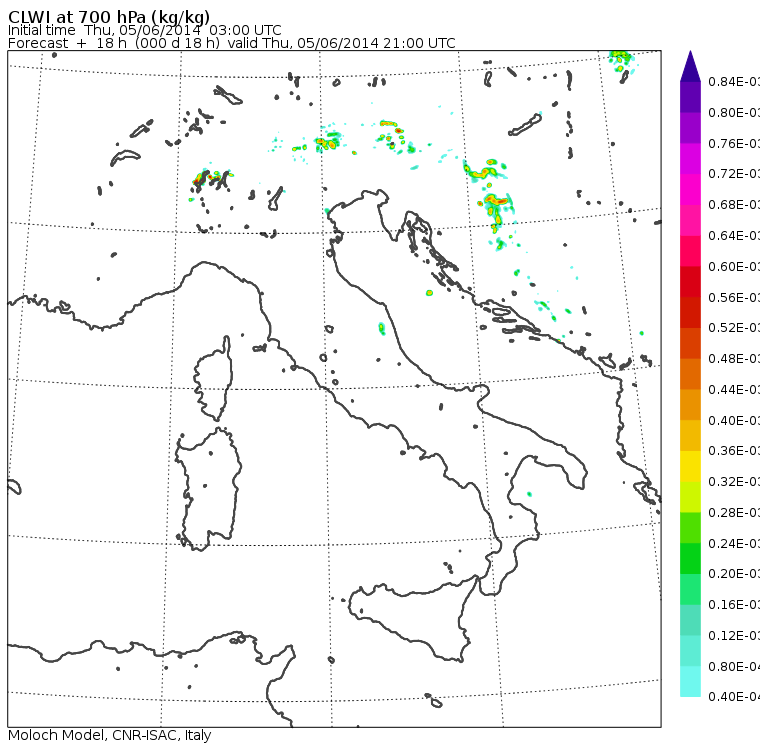Select the orange band between 0.44E-03 and 0.48E-03
760x749 pixels.
pyautogui.click(x=690, y=374)
